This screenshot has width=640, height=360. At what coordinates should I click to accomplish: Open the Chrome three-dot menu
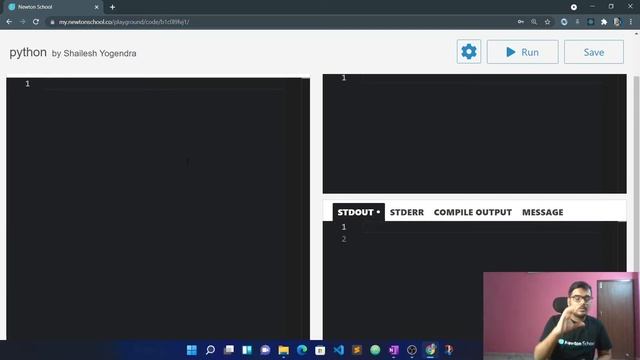631,22
